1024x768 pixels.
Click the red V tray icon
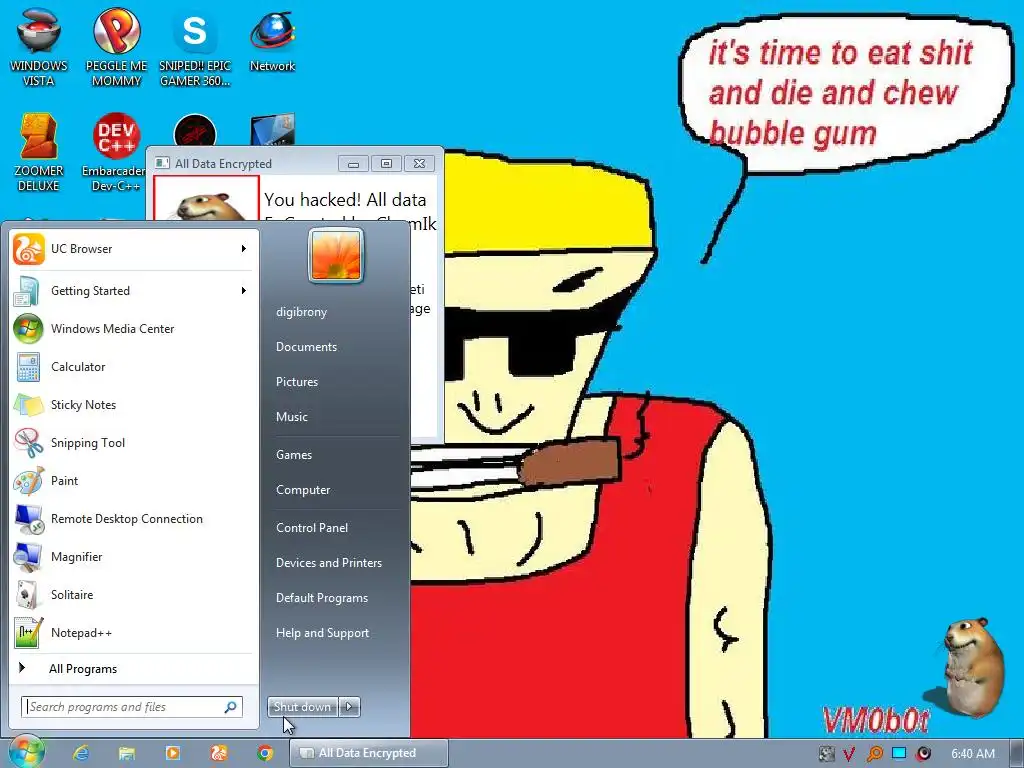(849, 754)
